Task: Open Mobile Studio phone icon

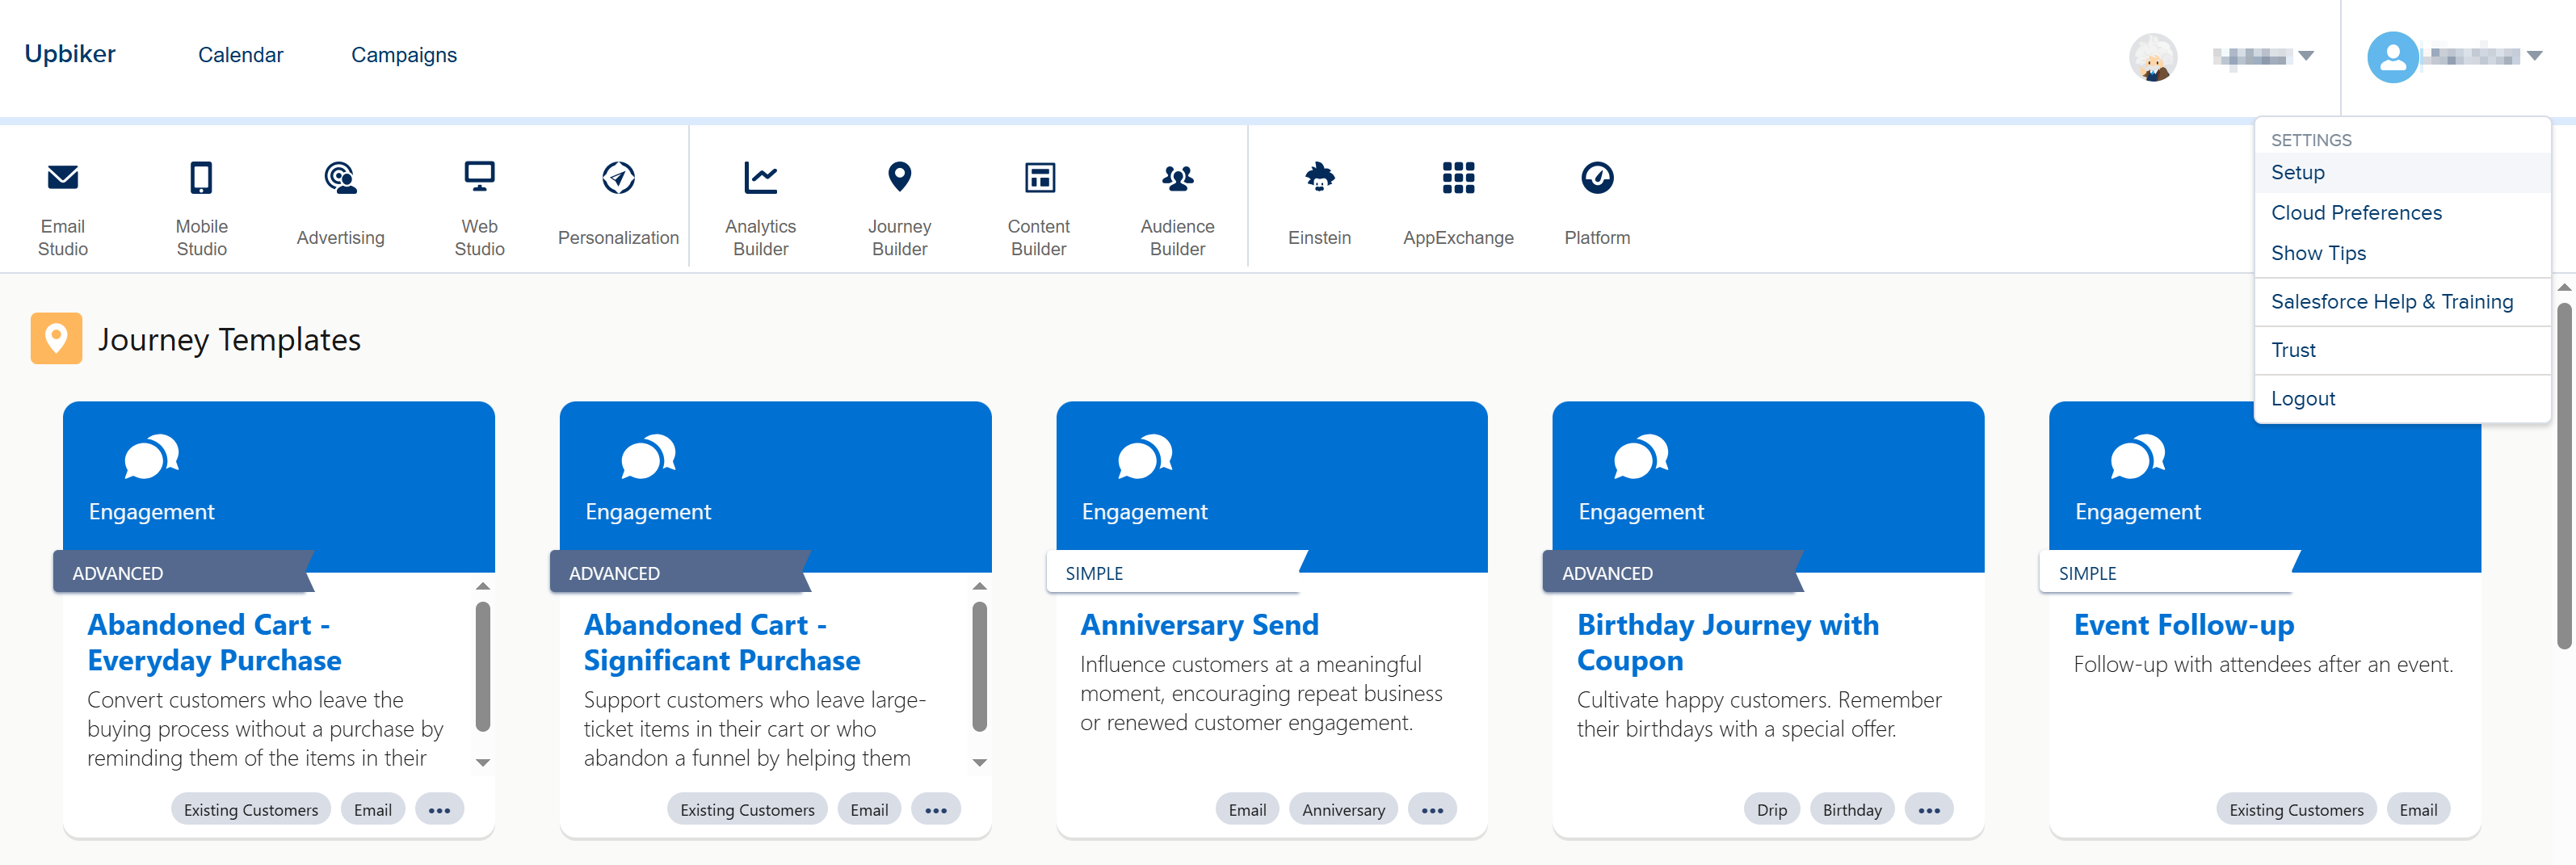Action: pyautogui.click(x=201, y=177)
